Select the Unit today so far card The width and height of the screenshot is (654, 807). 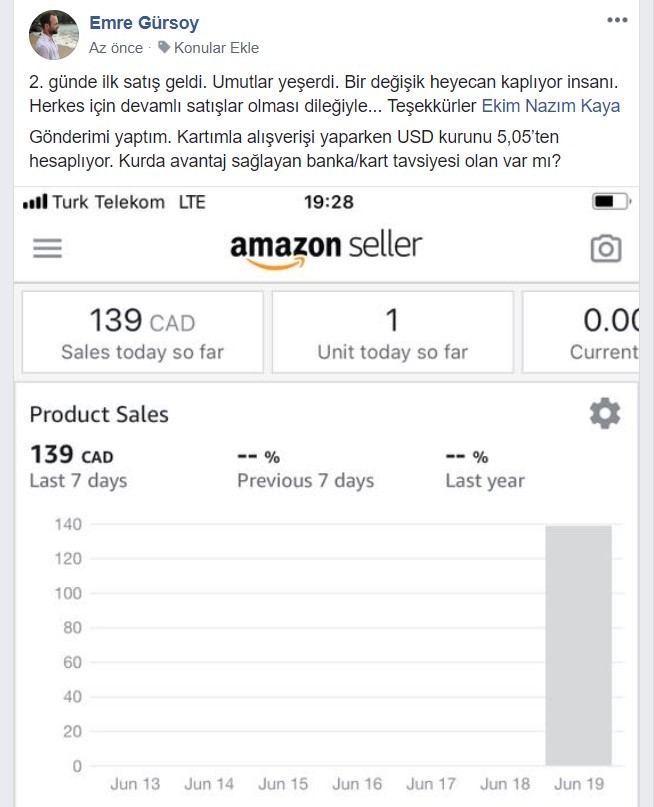tap(393, 332)
